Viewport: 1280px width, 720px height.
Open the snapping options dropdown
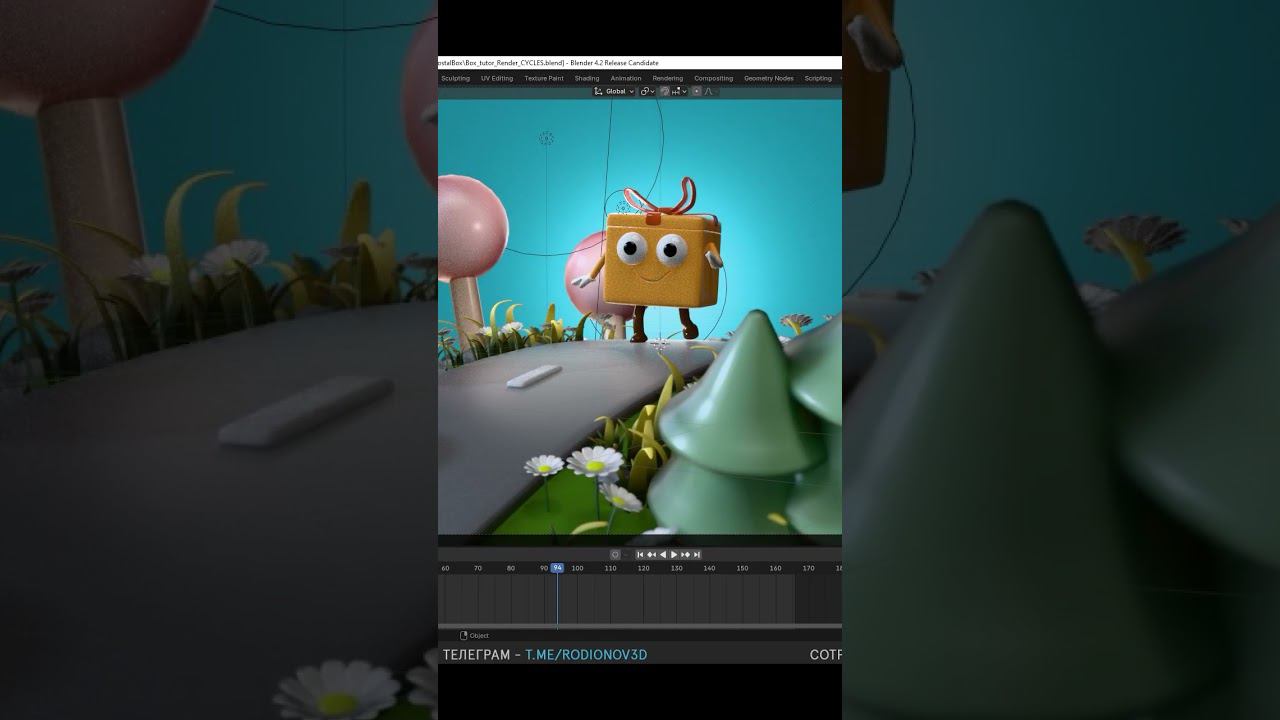[679, 91]
